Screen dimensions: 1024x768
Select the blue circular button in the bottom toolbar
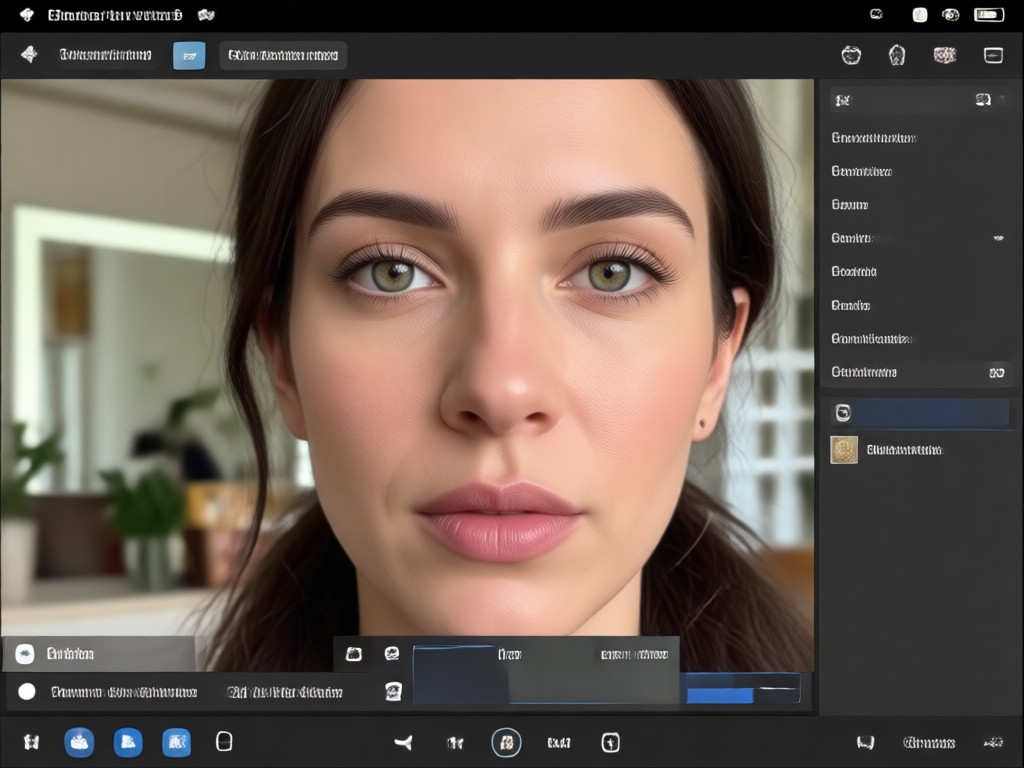[79, 743]
